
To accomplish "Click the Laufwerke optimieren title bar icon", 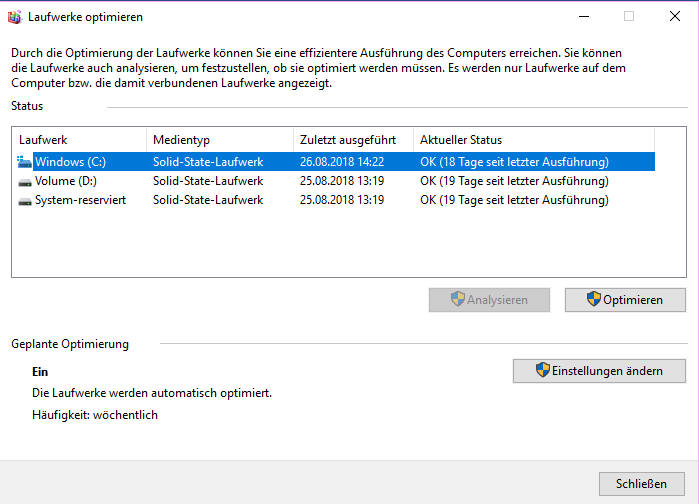I will (x=14, y=17).
